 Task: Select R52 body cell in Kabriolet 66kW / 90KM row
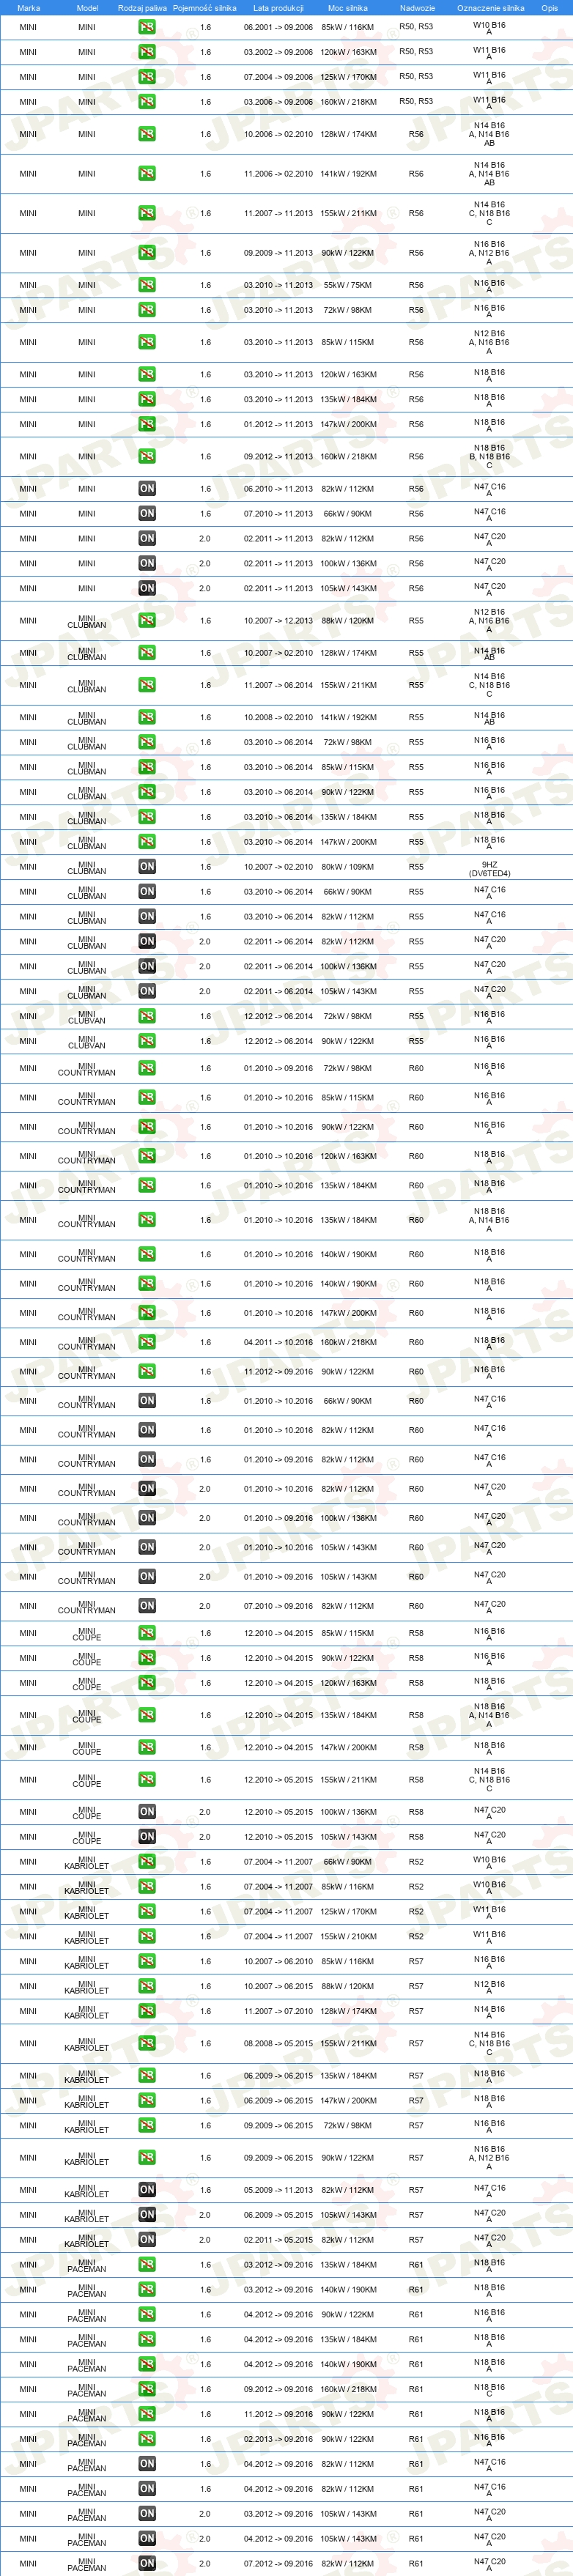(x=416, y=1862)
